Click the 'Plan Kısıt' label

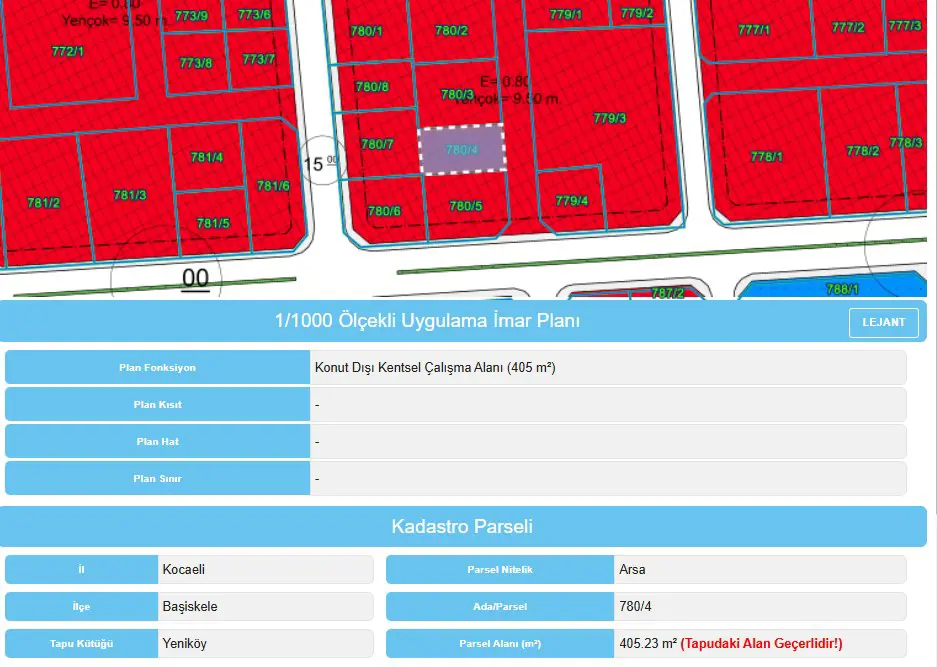coord(157,405)
